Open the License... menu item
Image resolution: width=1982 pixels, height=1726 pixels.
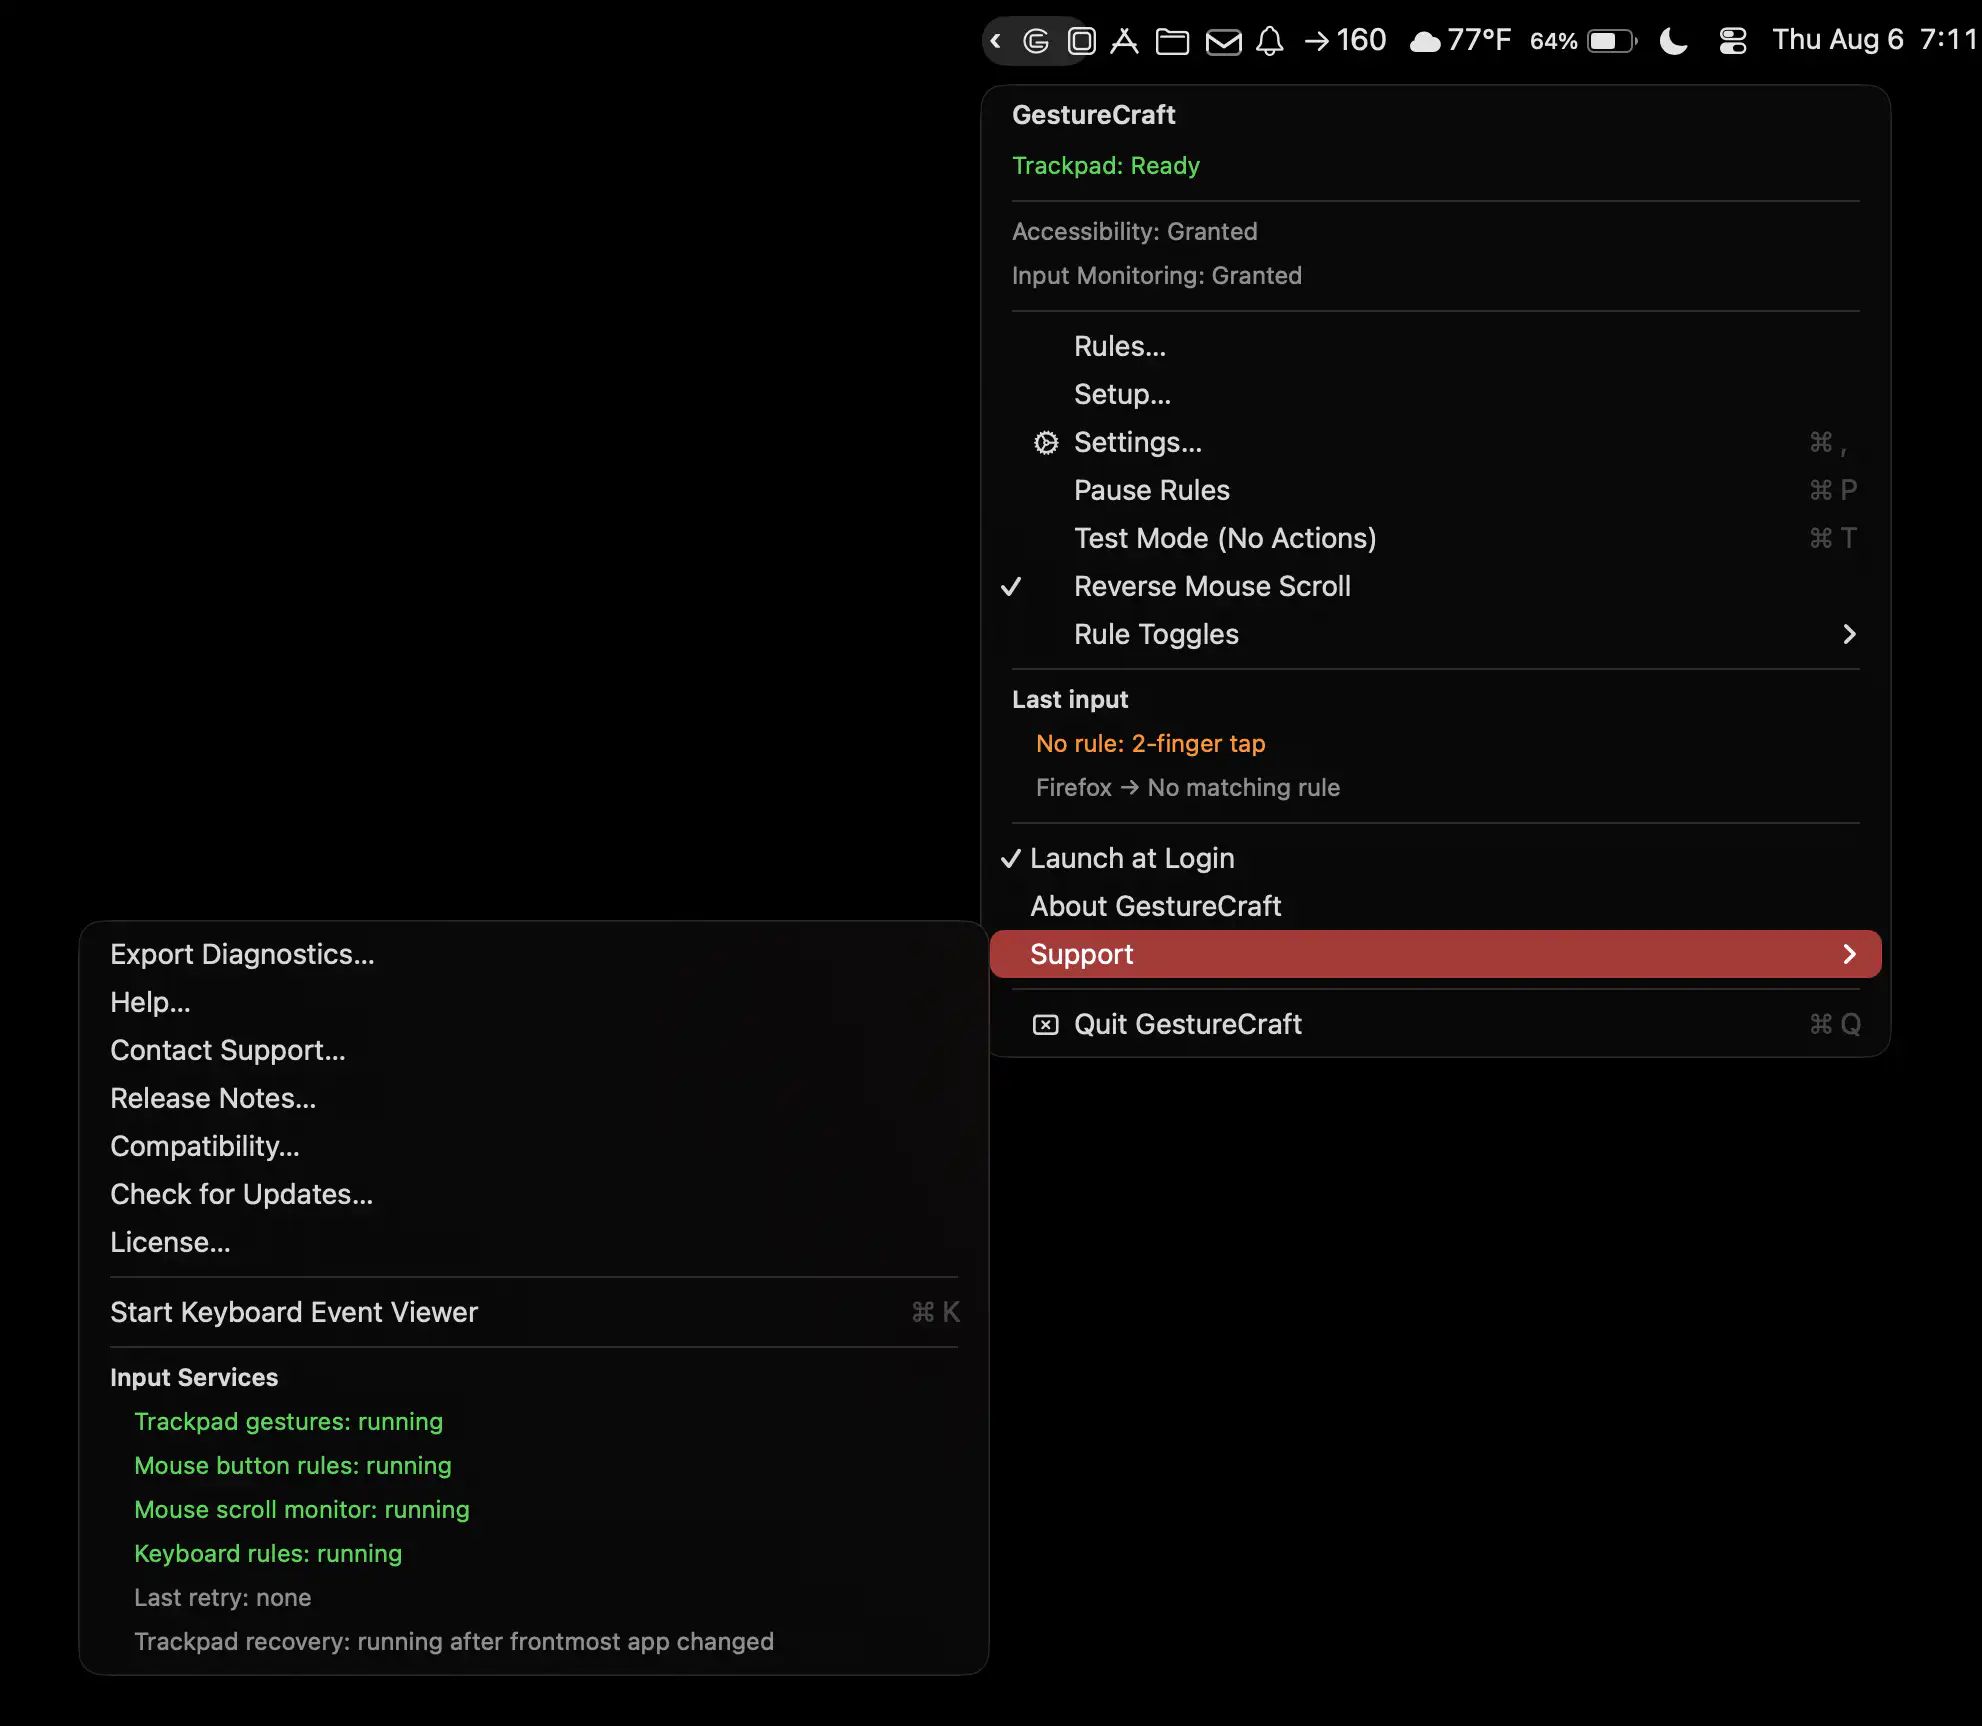(x=534, y=1242)
